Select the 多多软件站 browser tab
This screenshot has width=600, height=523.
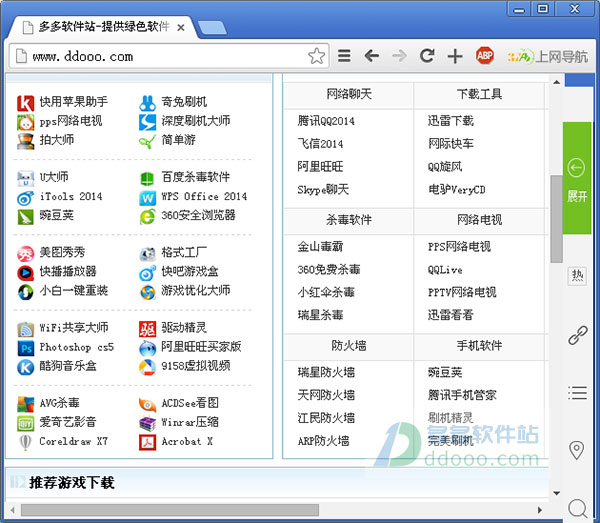tap(103, 27)
